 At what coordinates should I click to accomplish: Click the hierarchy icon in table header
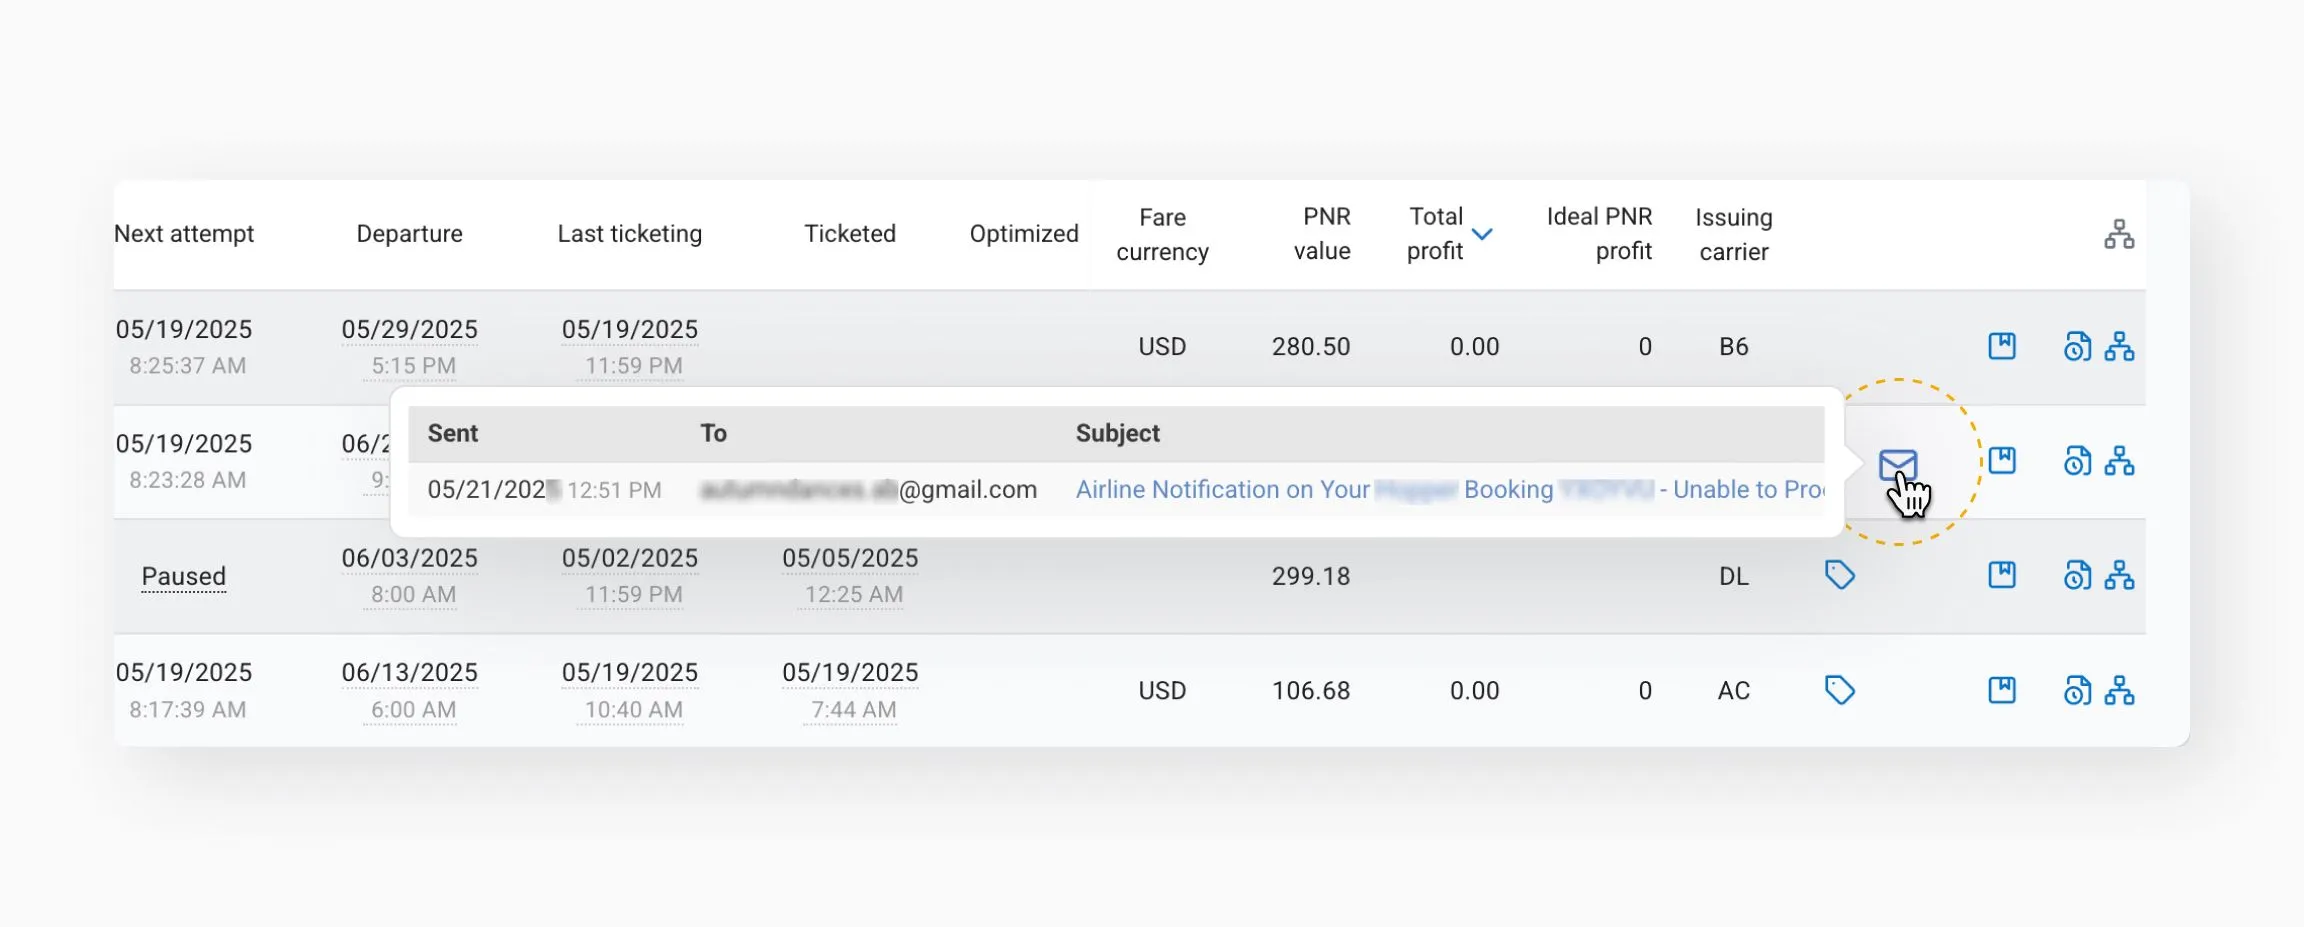click(2118, 234)
